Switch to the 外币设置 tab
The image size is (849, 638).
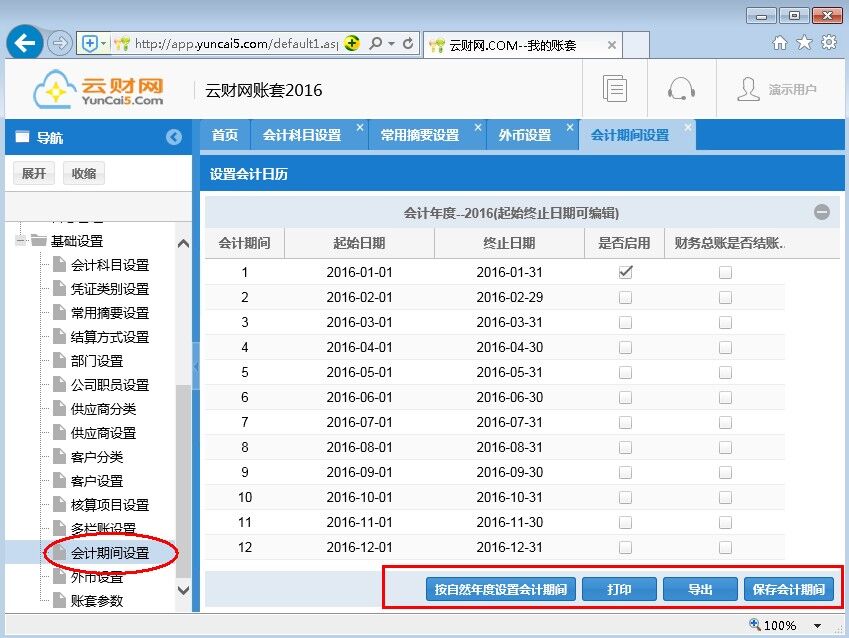[524, 135]
